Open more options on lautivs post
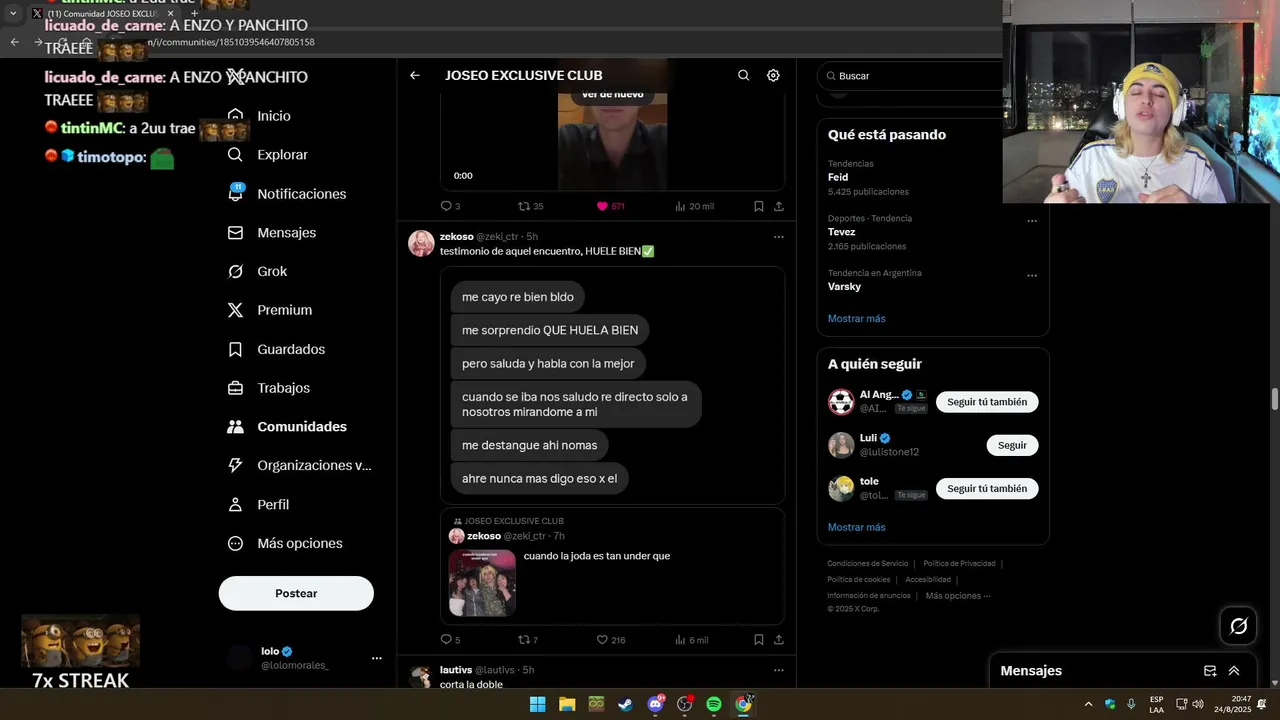1280x720 pixels. tap(779, 670)
